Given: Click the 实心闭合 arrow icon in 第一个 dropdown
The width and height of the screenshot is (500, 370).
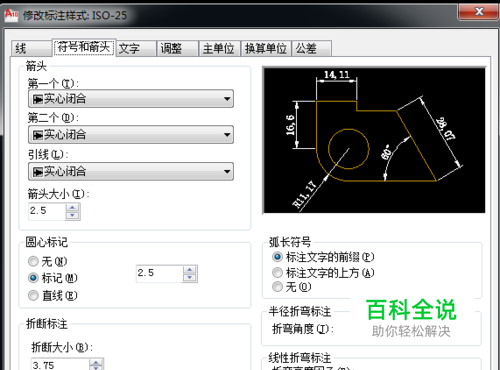Looking at the screenshot, I should pos(38,99).
